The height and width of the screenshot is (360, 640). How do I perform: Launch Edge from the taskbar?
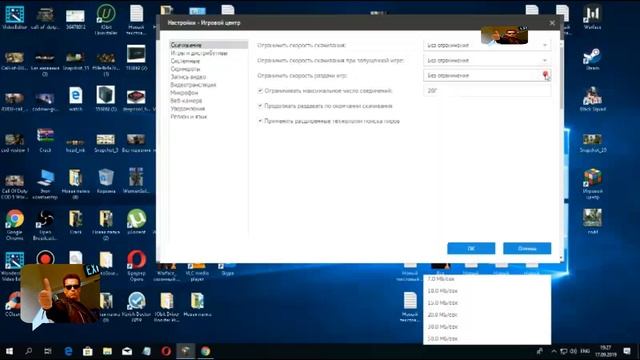click(x=68, y=351)
